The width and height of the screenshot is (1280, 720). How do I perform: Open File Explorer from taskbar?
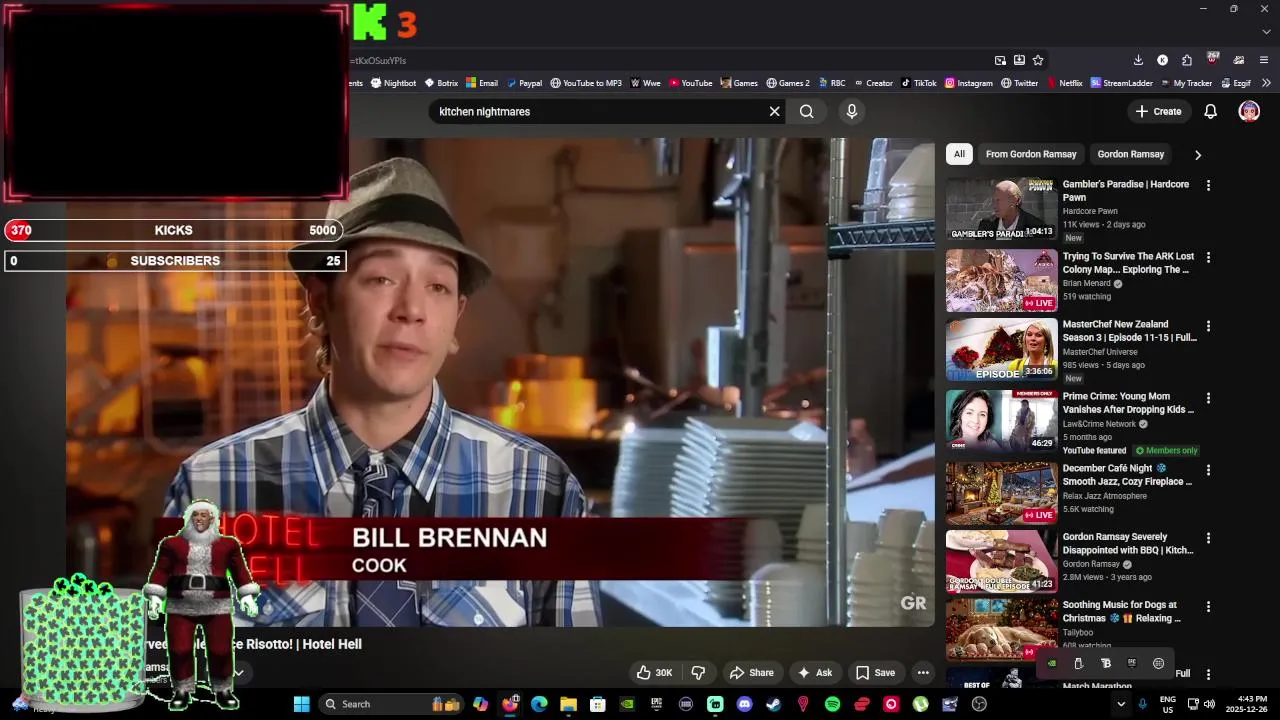(x=568, y=704)
